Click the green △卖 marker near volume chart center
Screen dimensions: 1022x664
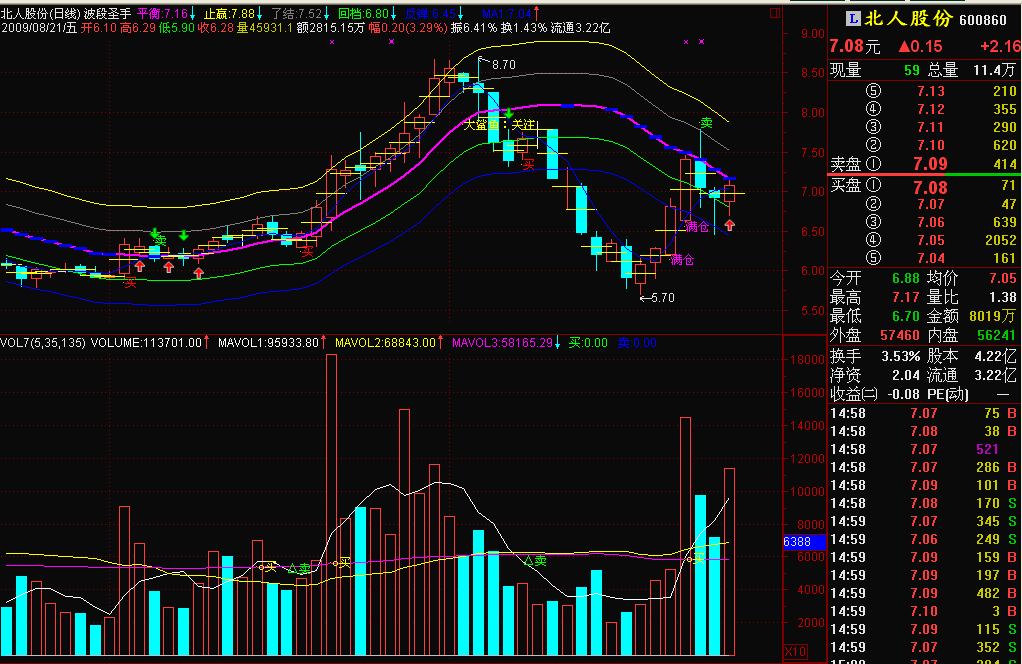tap(535, 560)
